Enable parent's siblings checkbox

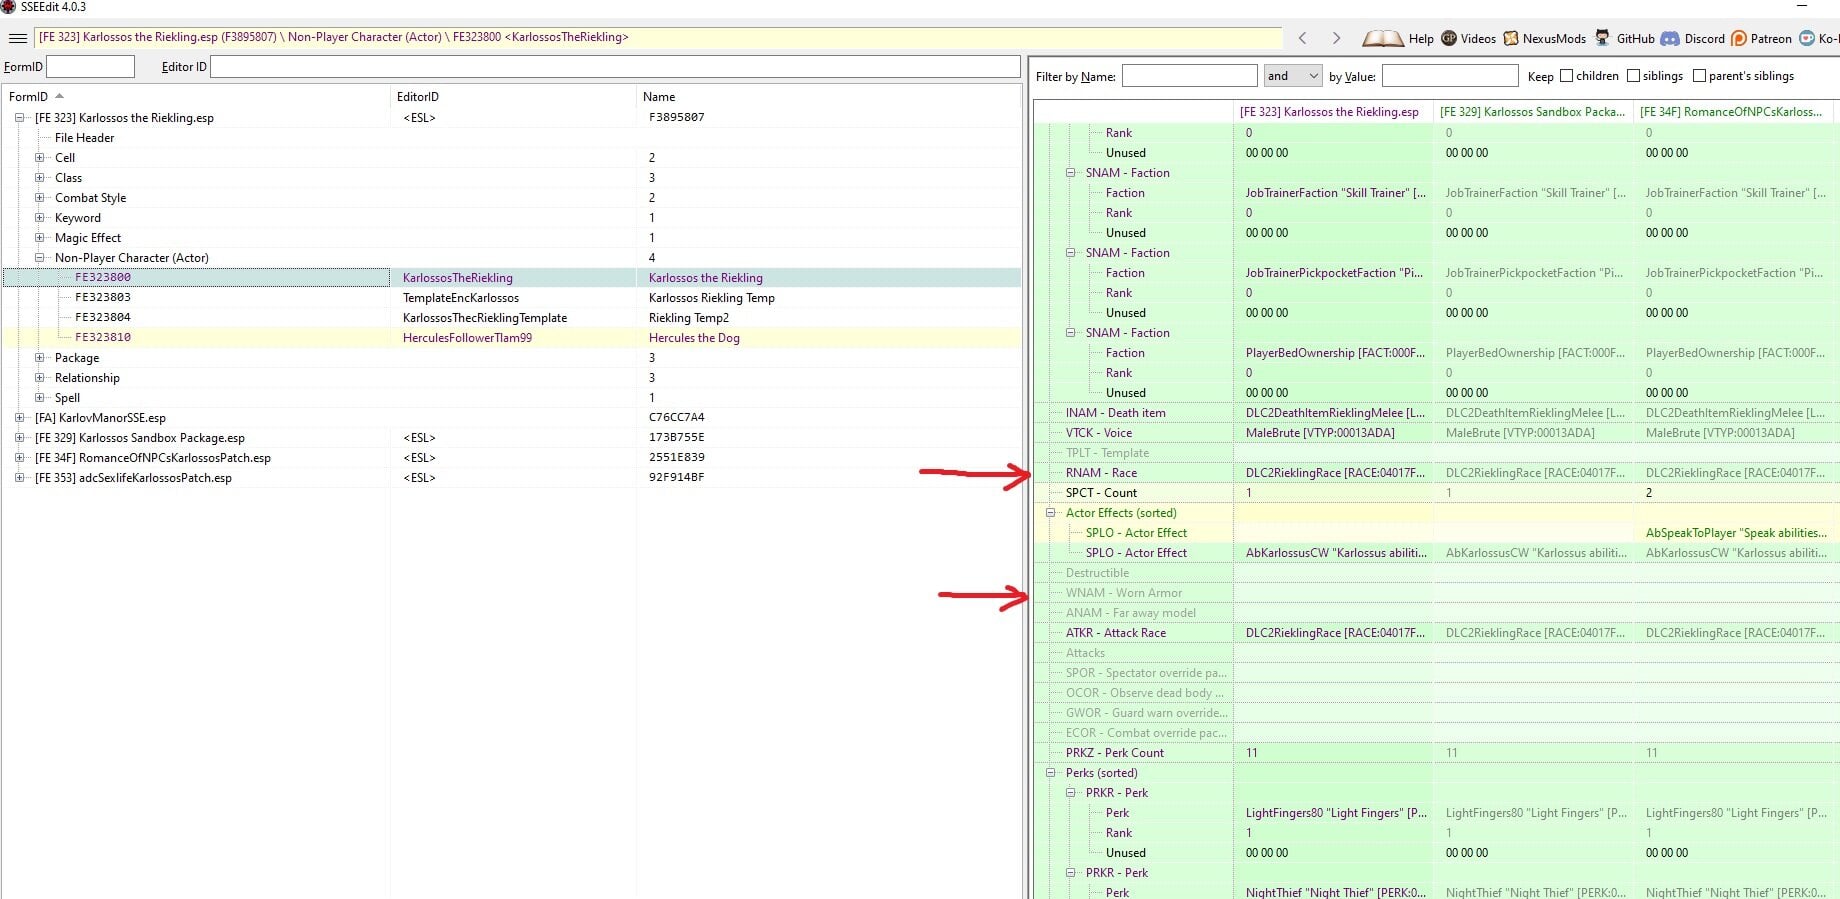click(x=1699, y=76)
